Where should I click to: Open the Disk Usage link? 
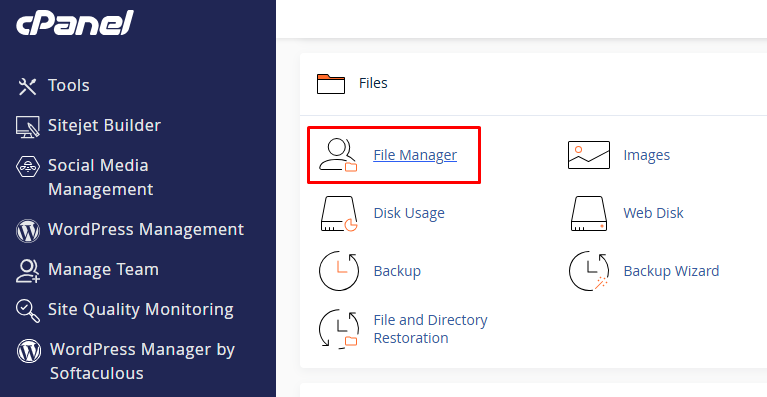click(409, 213)
